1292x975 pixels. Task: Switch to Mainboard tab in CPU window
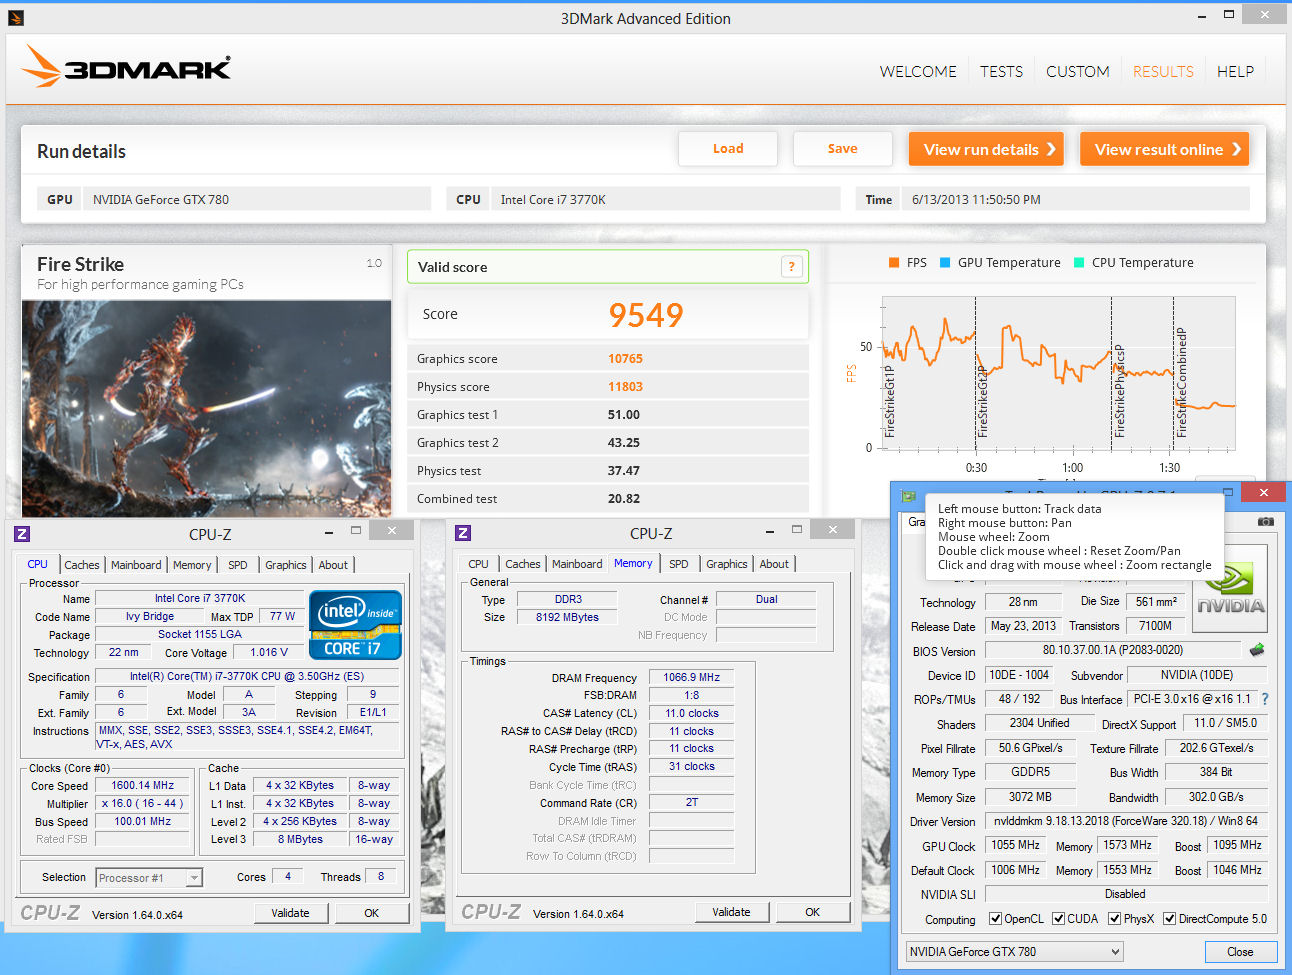point(136,565)
